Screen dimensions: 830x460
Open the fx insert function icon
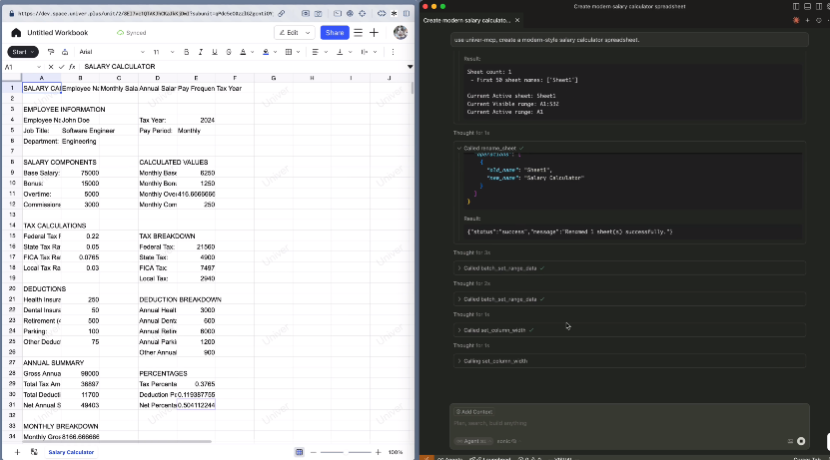(x=72, y=67)
